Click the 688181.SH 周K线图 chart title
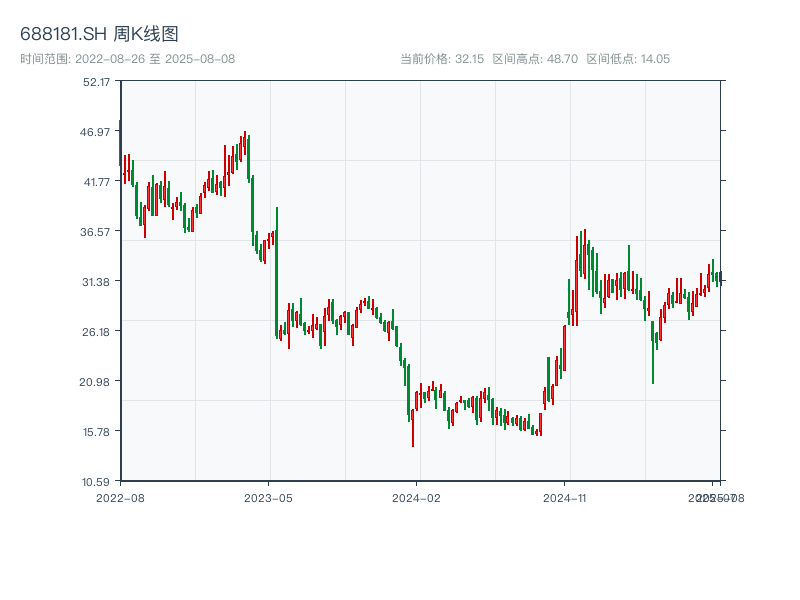This screenshot has height=600, width=800. [99, 35]
